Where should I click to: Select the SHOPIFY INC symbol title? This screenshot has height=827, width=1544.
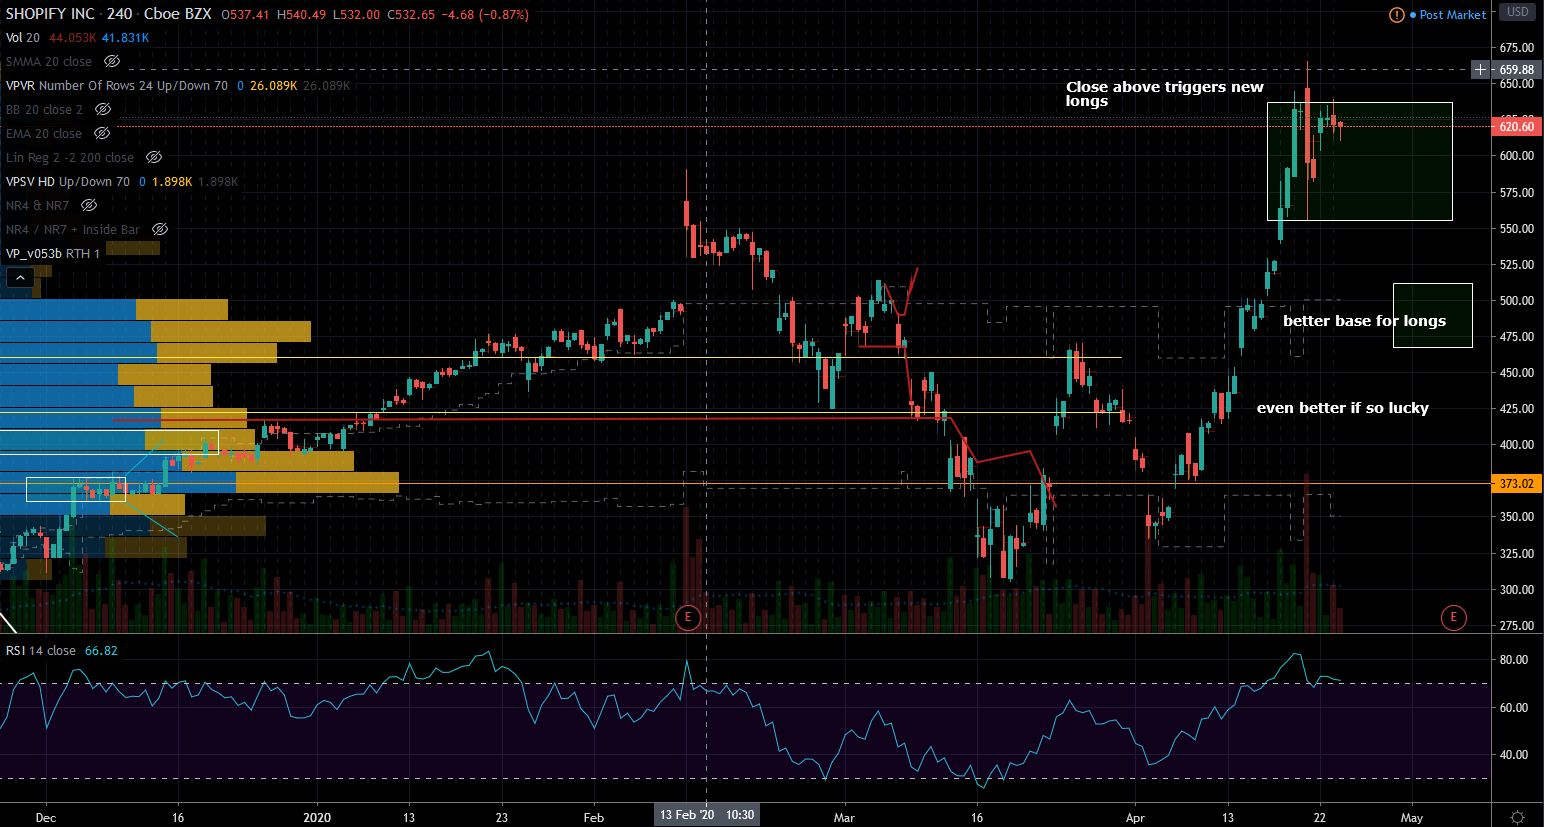point(50,14)
